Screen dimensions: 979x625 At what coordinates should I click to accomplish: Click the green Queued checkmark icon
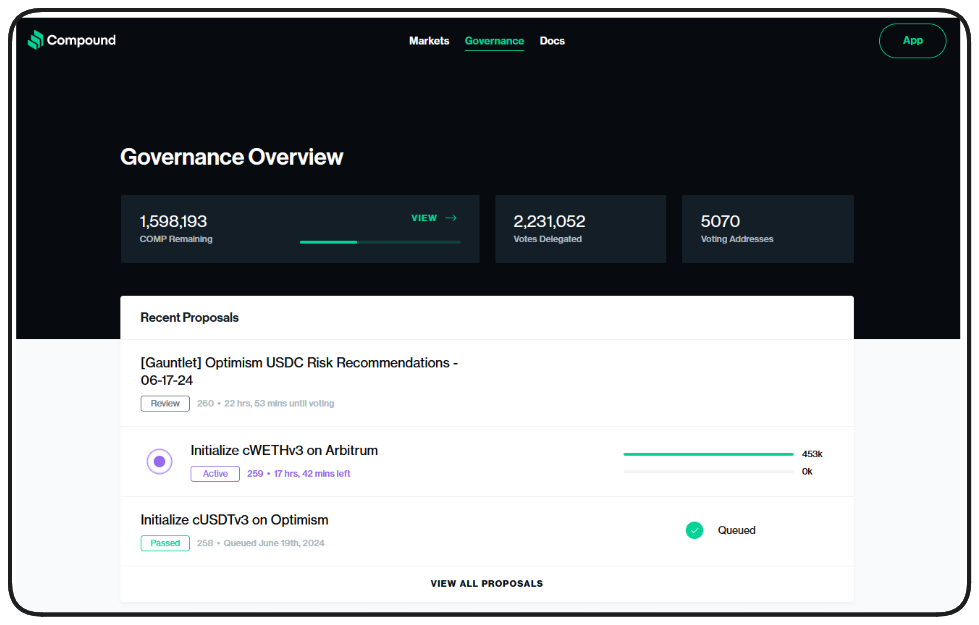694,530
